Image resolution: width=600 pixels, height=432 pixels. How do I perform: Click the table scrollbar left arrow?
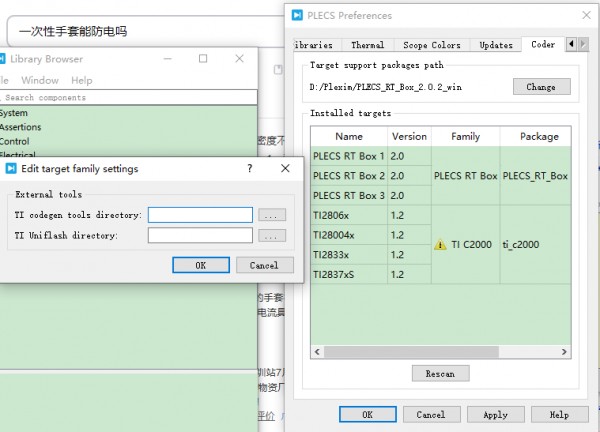(x=317, y=352)
